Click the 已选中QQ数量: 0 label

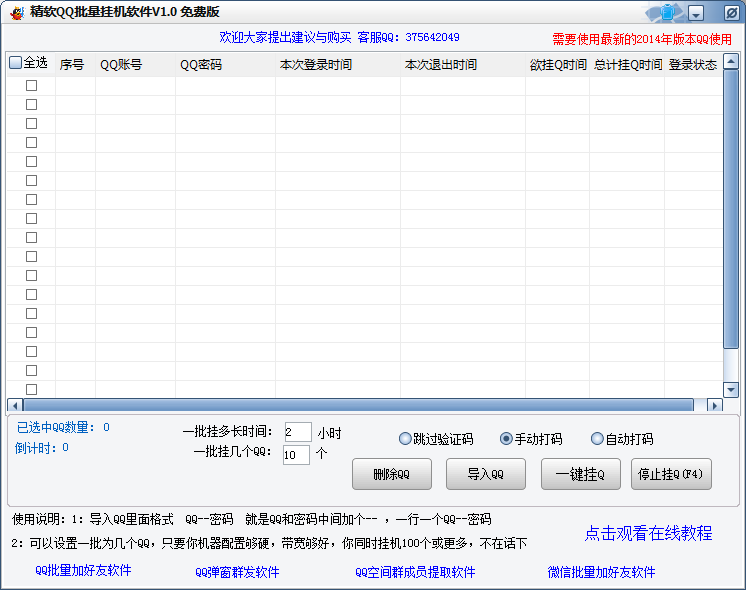63,427
